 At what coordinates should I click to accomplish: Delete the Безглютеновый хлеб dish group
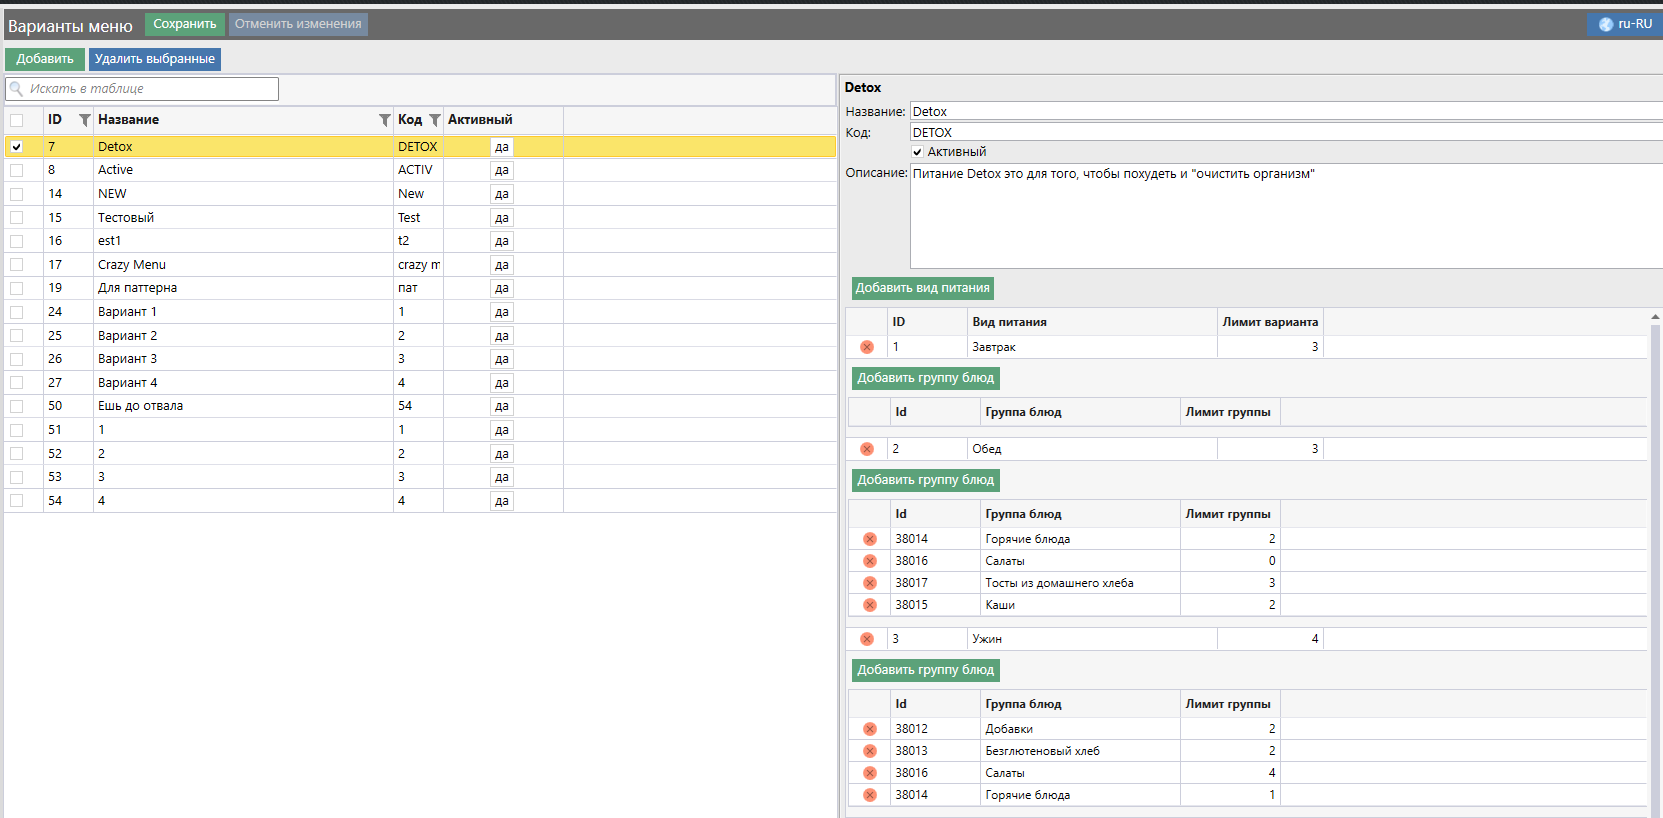(870, 751)
